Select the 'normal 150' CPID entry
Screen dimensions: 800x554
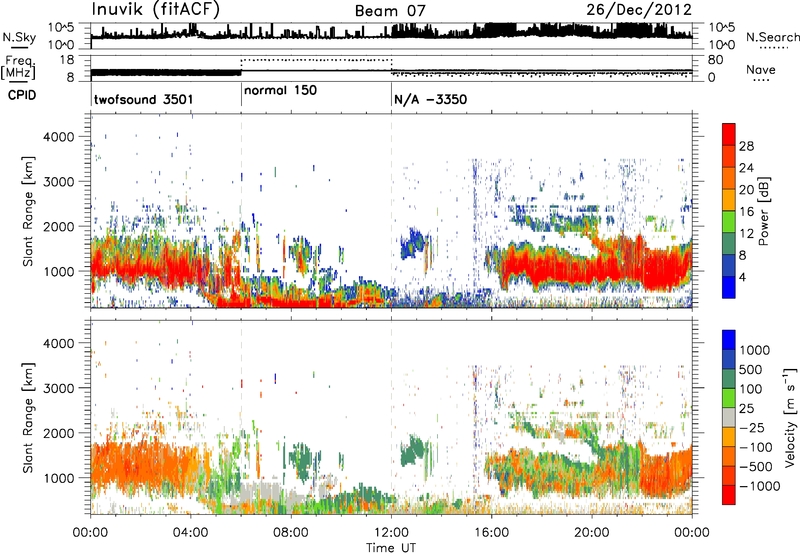tap(280, 90)
